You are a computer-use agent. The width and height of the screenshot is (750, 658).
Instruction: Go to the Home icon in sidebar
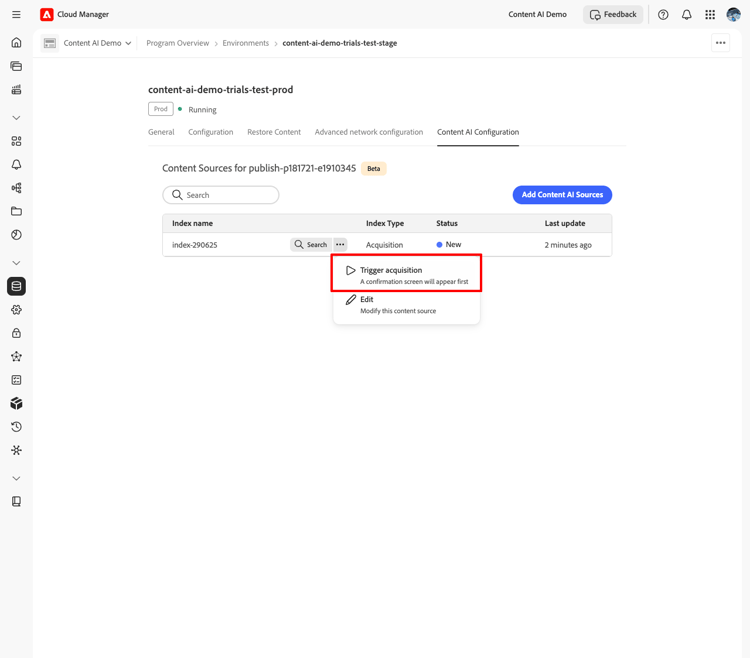[16, 43]
